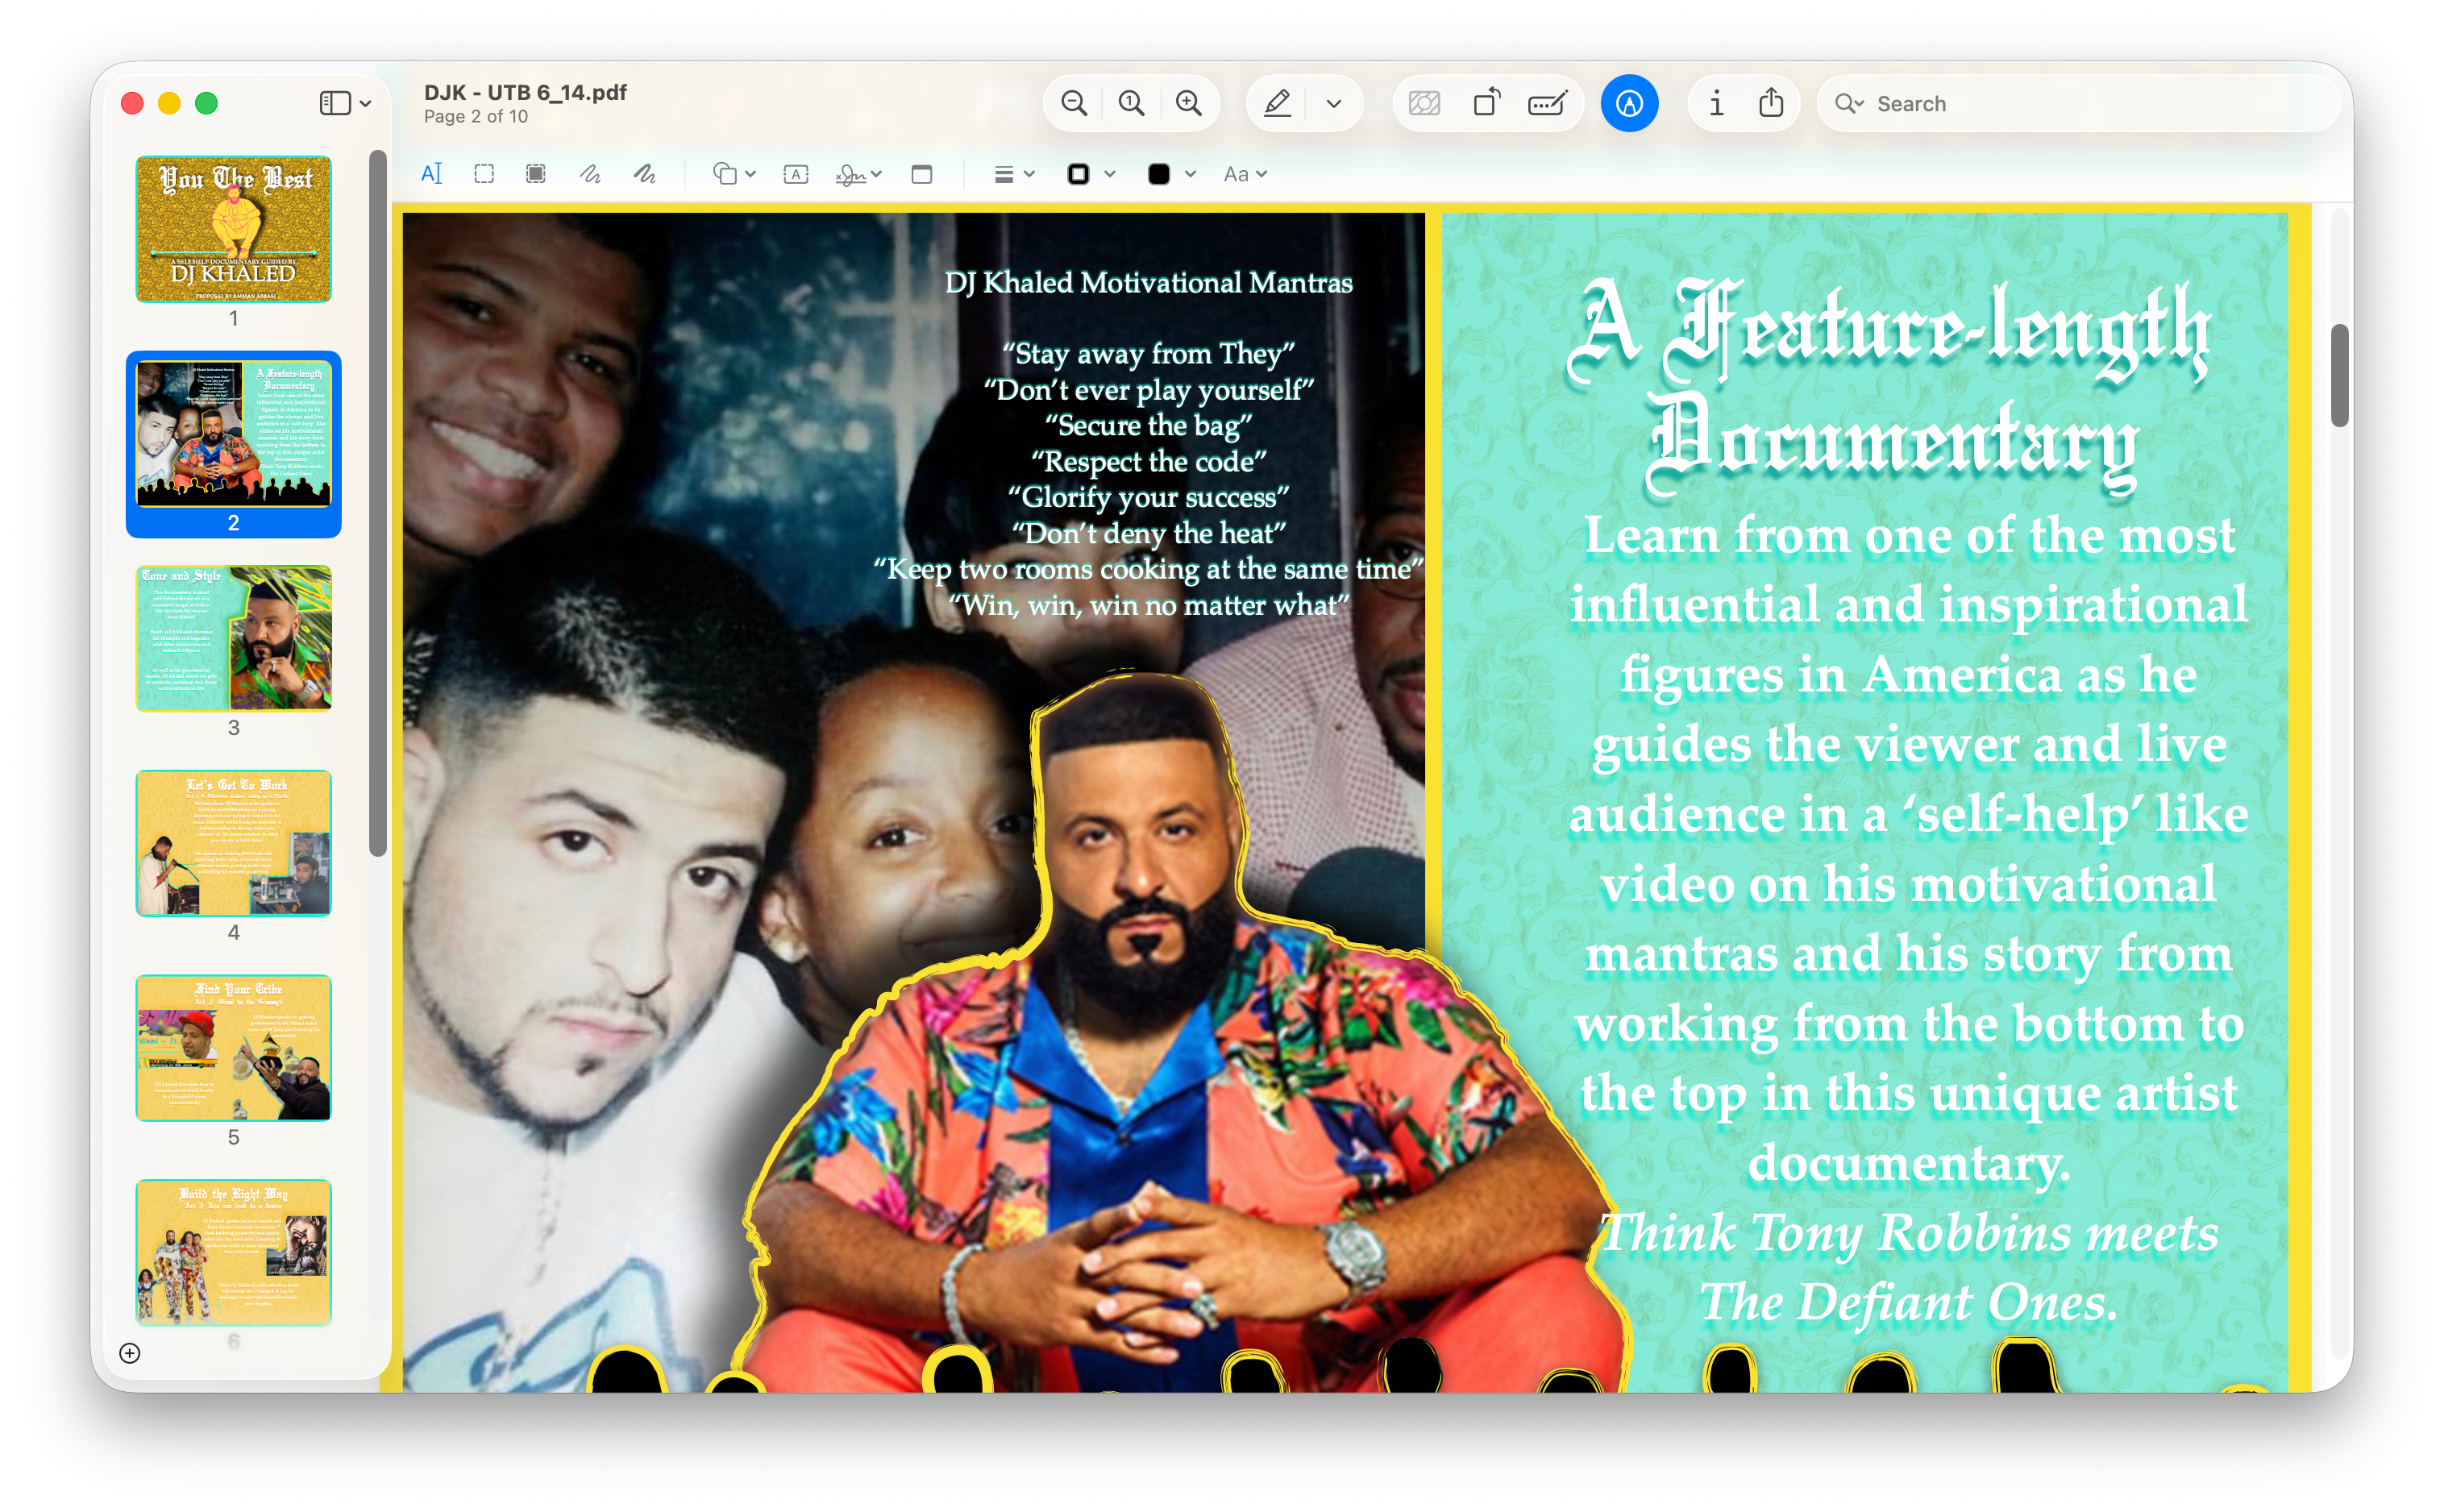
Task: Pick the Draw tool
Action: pyautogui.click(x=645, y=174)
